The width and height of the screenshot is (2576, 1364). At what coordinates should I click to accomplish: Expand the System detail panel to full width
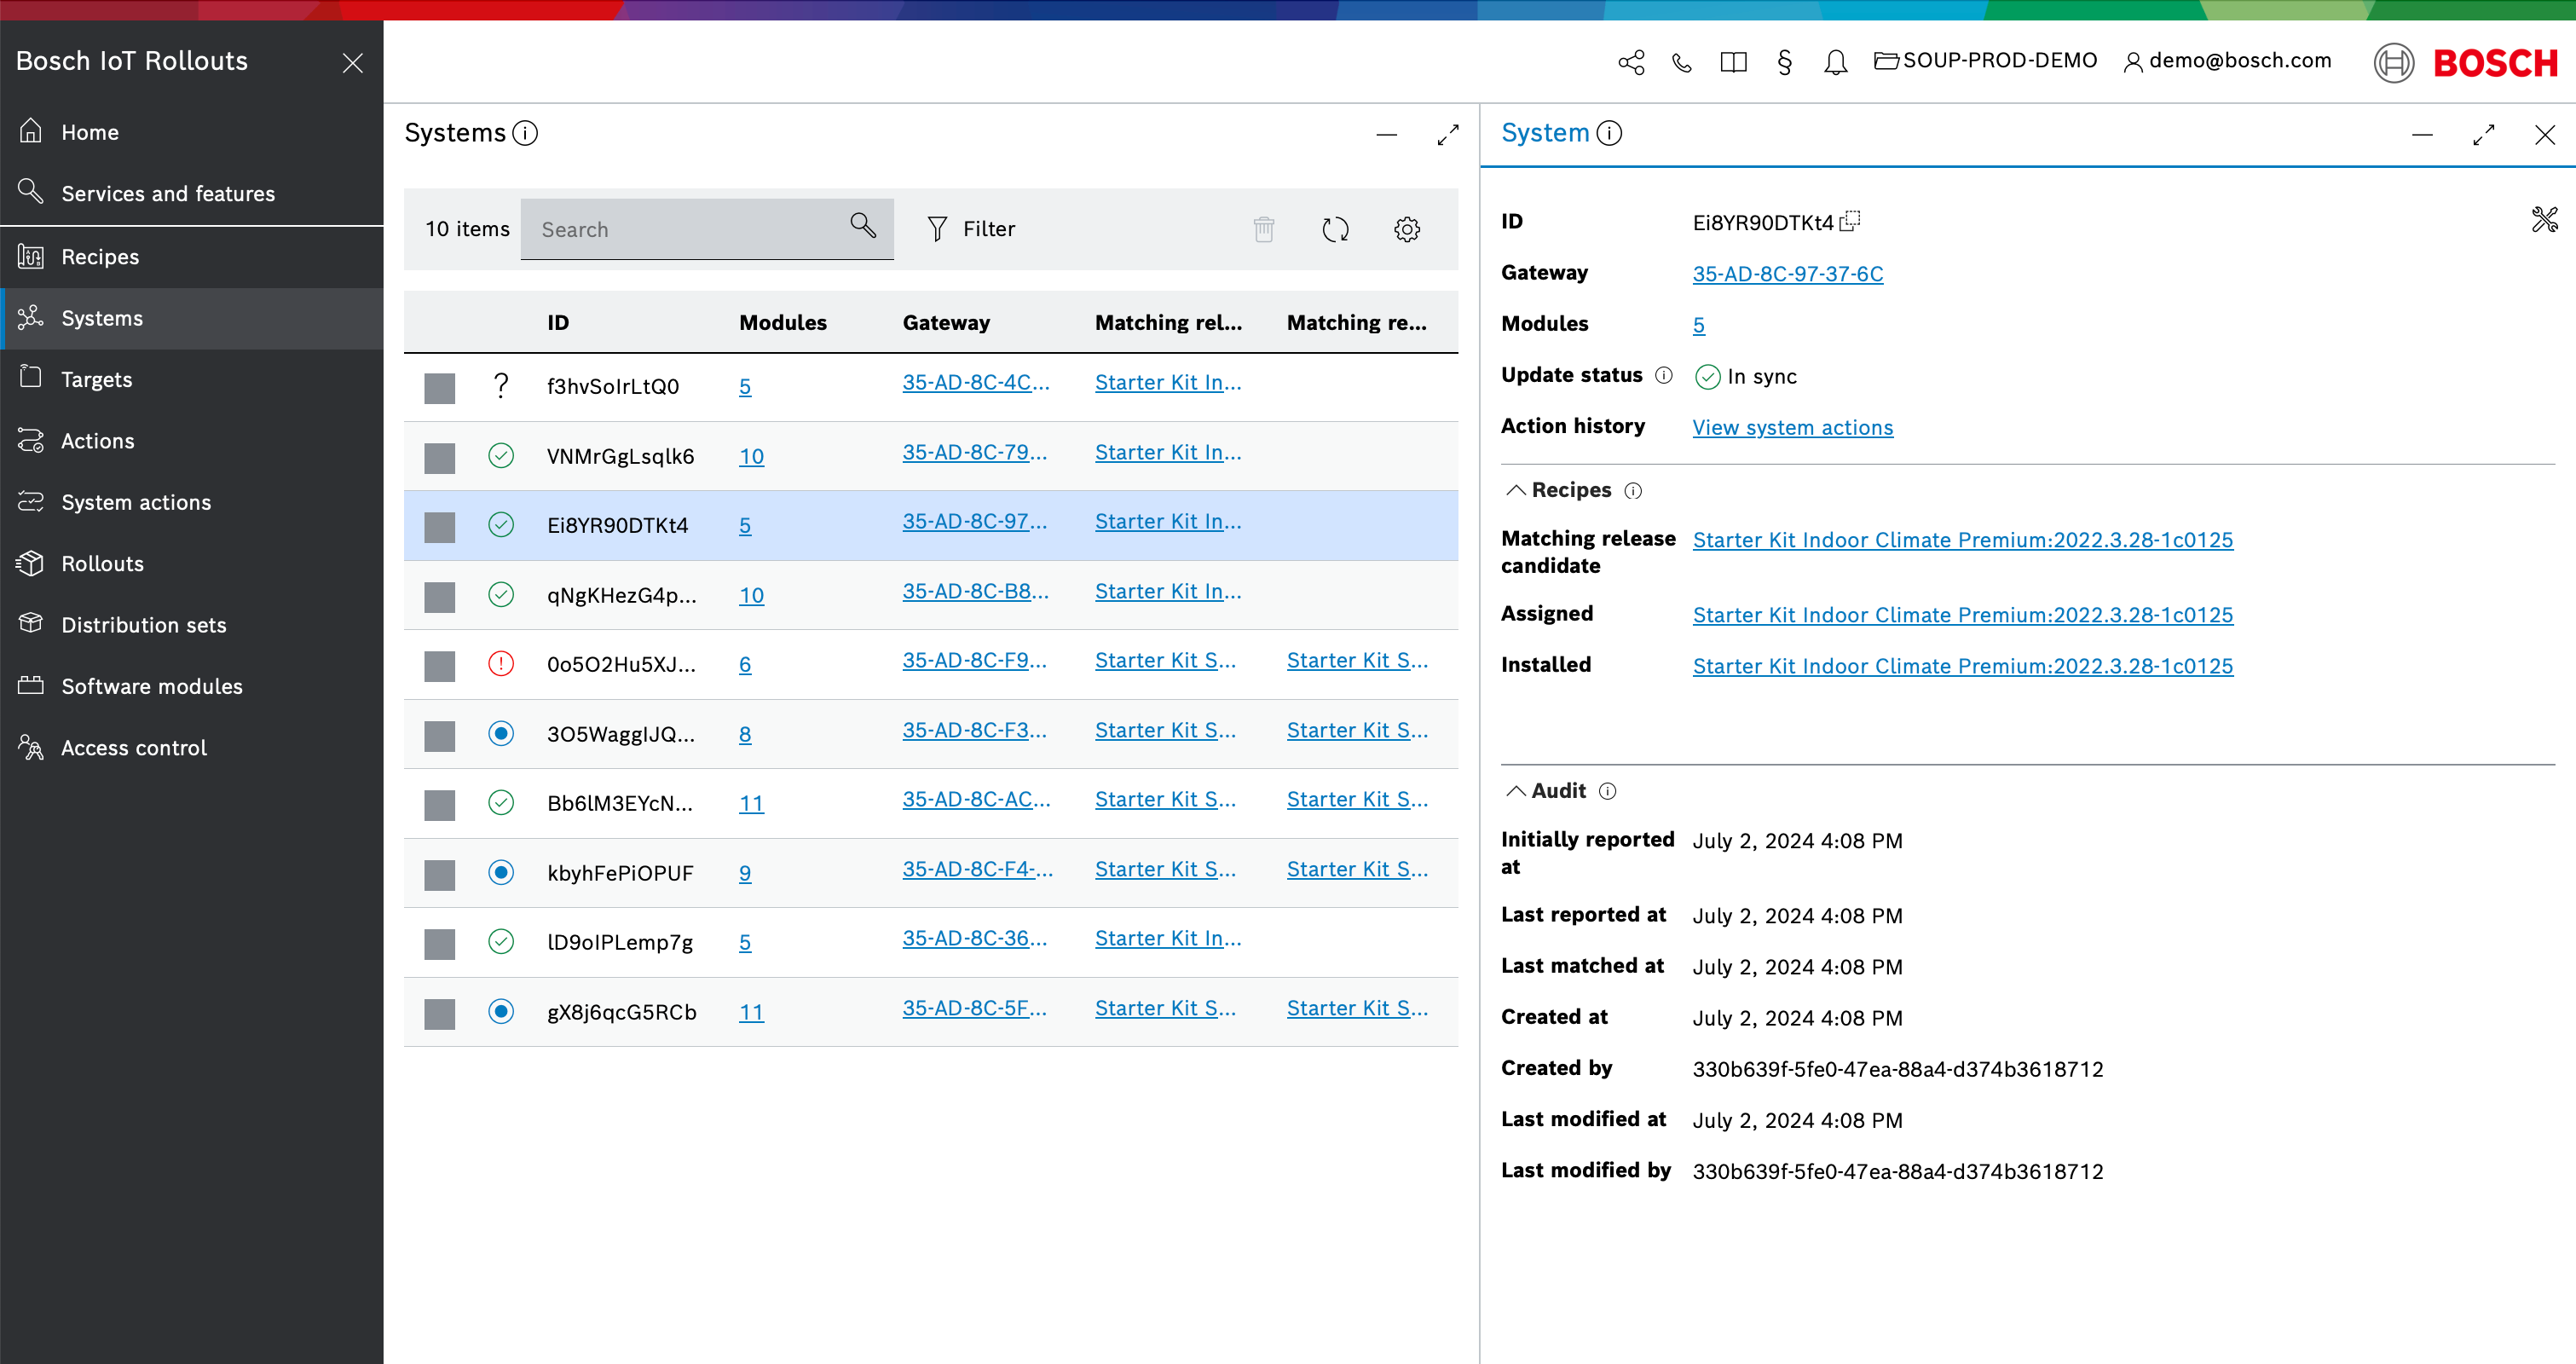click(x=2483, y=134)
